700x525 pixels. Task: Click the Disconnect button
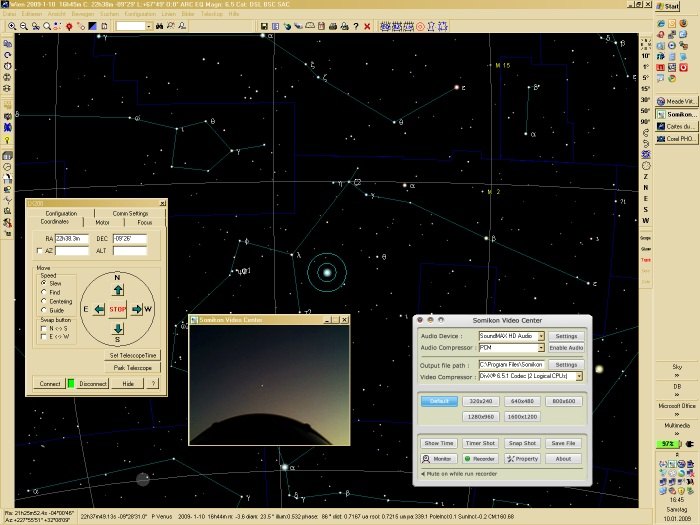click(x=92, y=383)
